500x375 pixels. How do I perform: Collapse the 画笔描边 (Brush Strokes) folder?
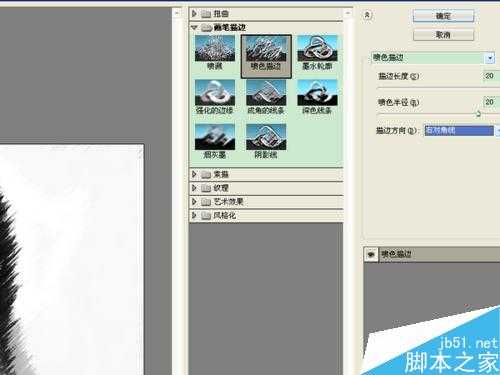[x=194, y=27]
